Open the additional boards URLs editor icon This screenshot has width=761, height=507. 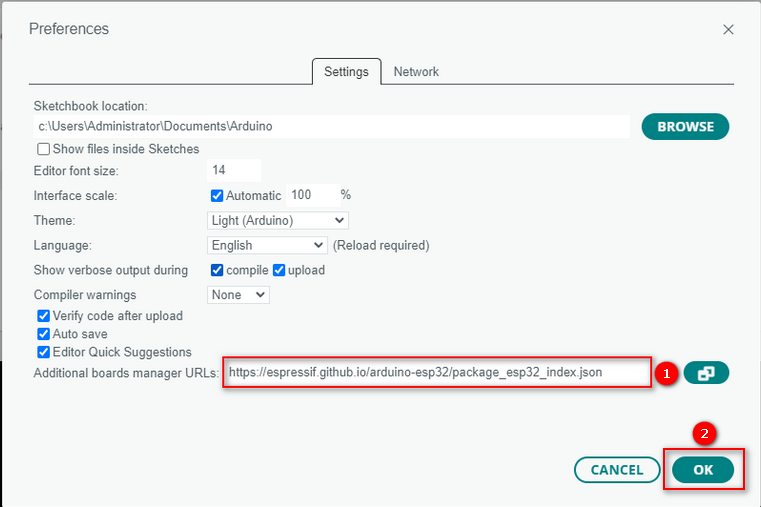coord(706,373)
